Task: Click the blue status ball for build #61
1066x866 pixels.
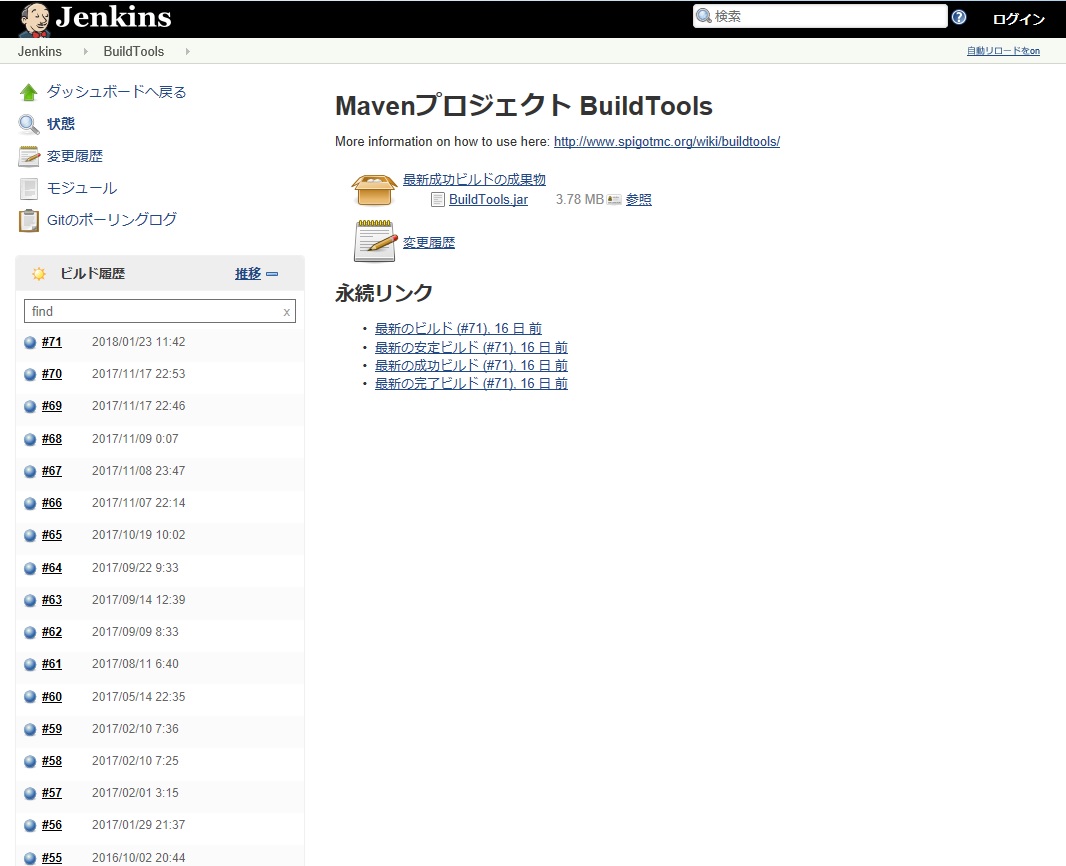Action: (30, 664)
